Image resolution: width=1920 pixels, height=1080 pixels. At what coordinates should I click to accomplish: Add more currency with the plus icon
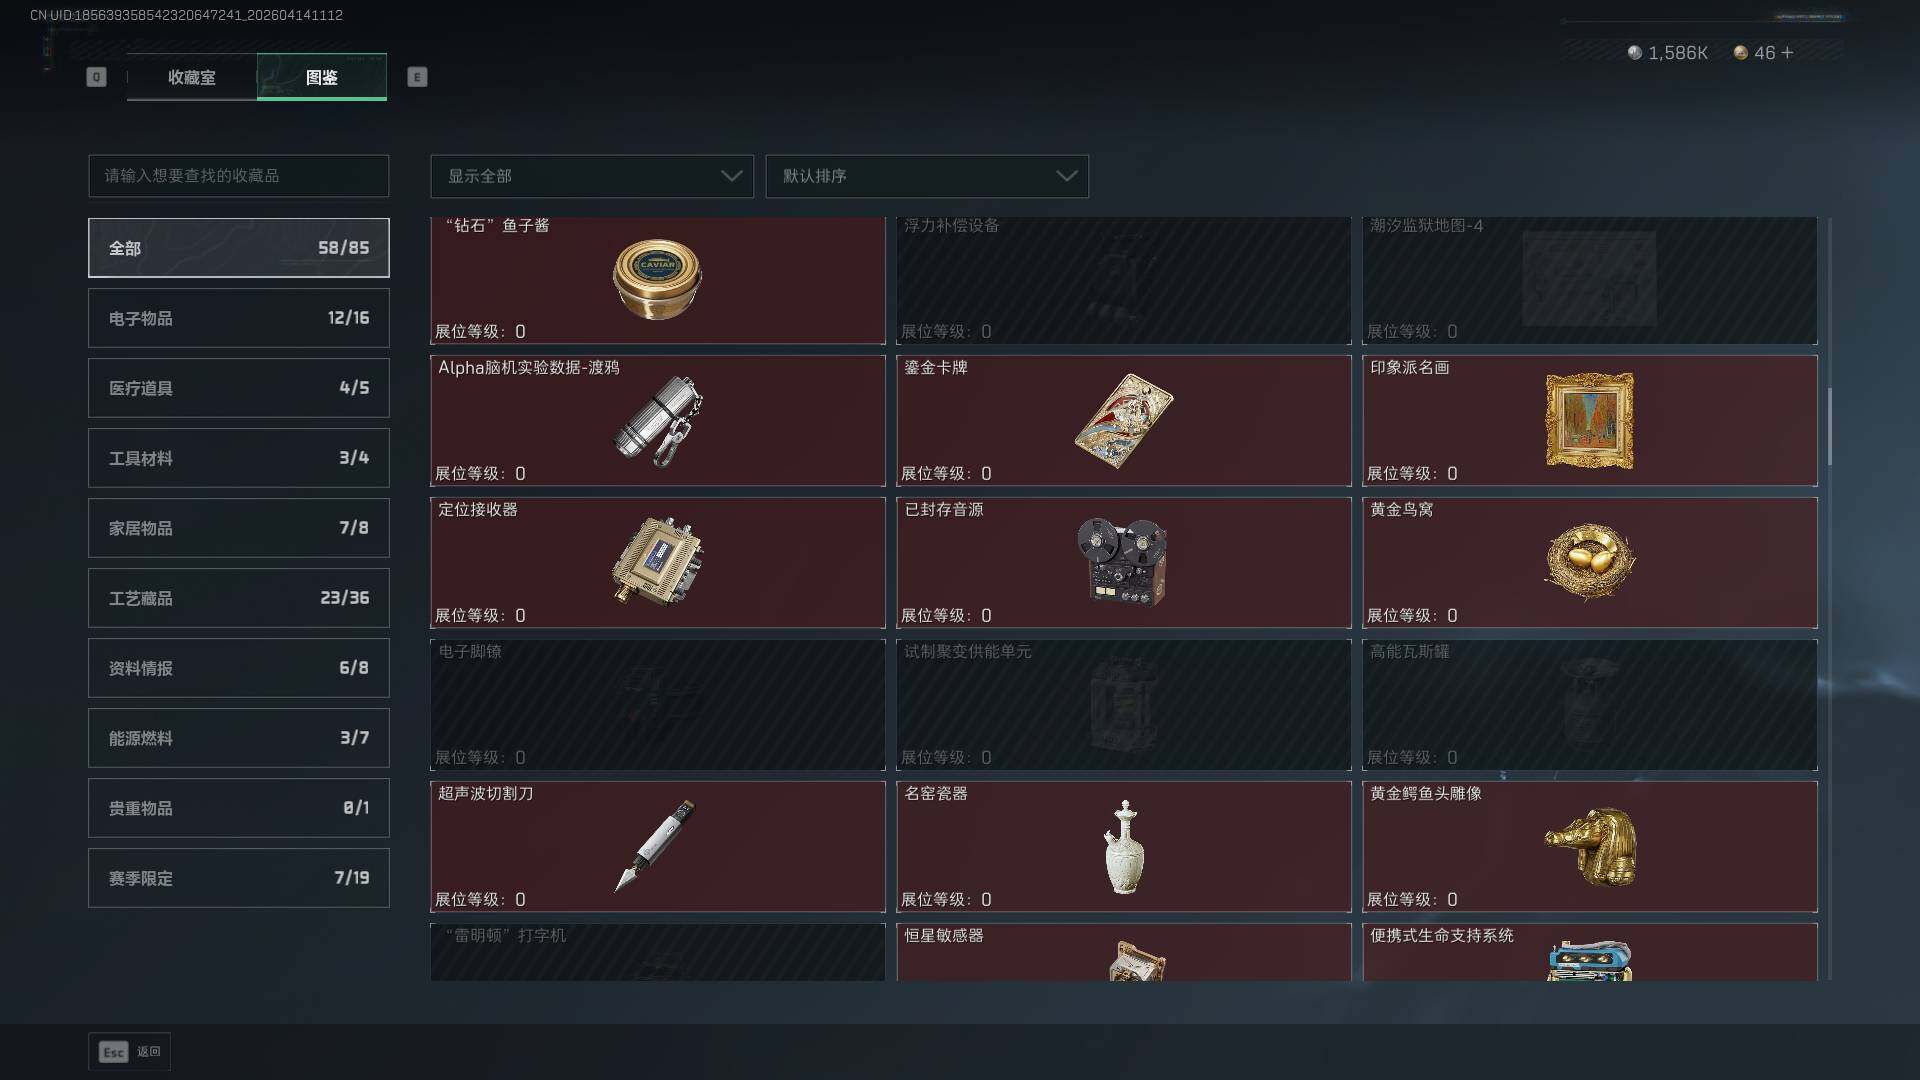tap(1787, 53)
